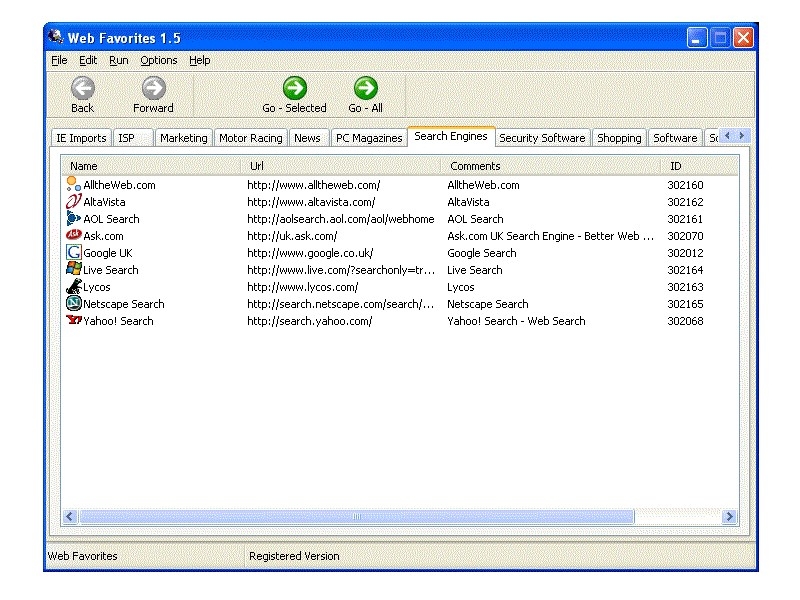Open the Options menu
The height and width of the screenshot is (600, 800).
pos(159,60)
